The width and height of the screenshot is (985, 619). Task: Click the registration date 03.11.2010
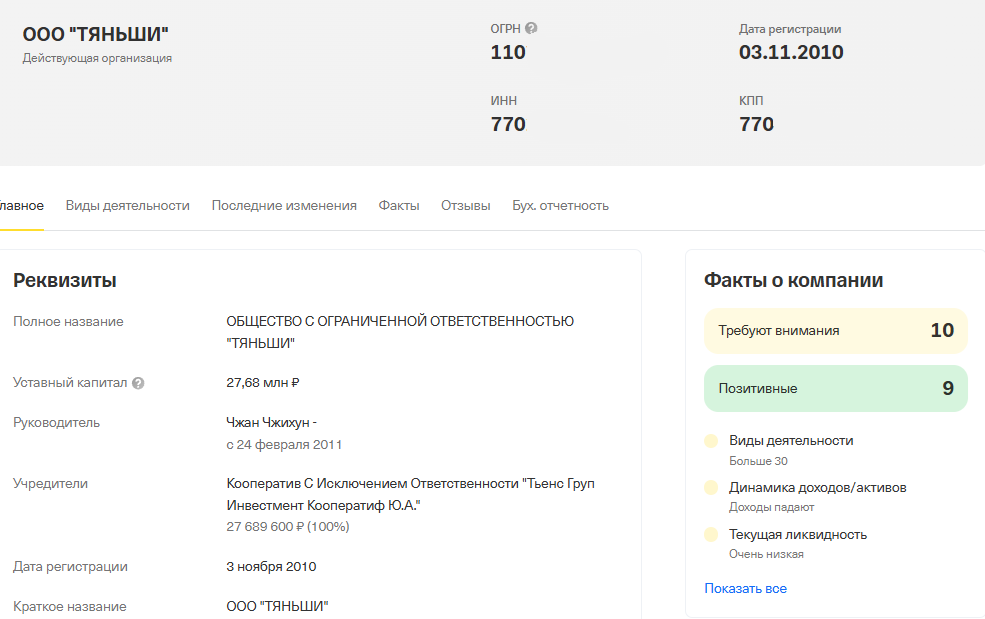791,52
